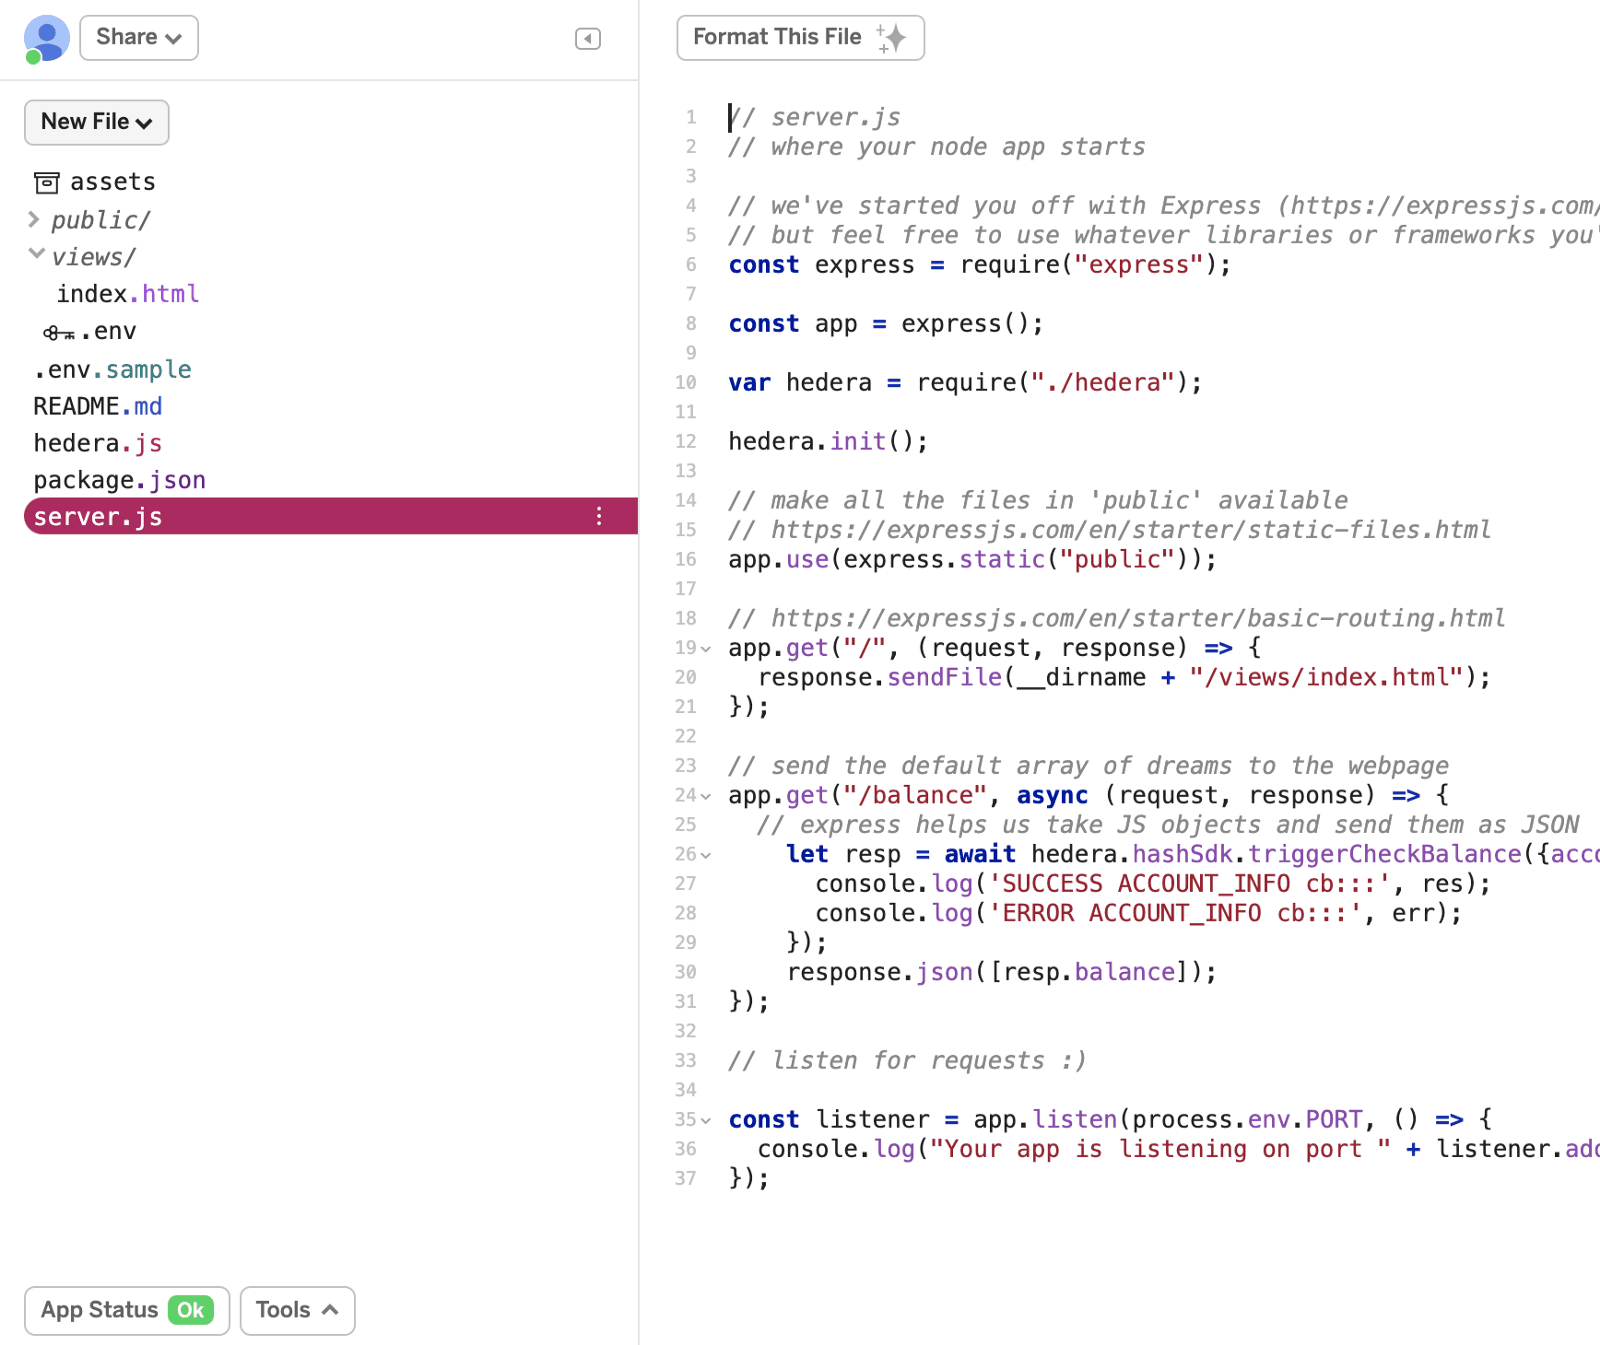The height and width of the screenshot is (1345, 1600).
Task: Click the assets box icon
Action: [x=47, y=182]
